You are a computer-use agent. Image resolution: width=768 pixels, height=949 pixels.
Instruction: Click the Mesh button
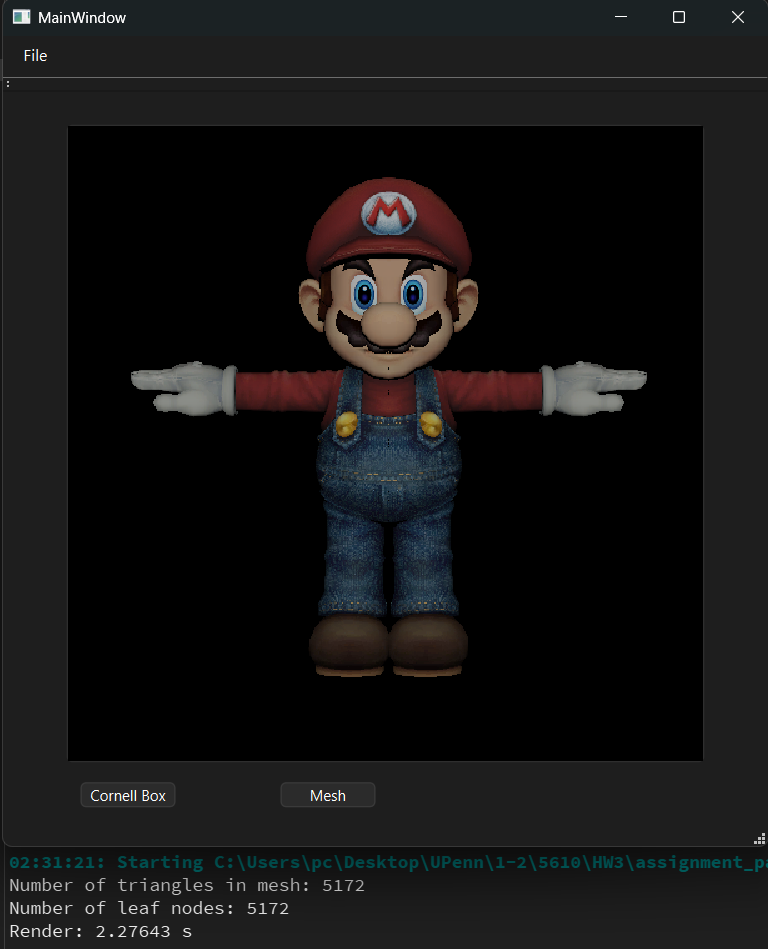(x=327, y=795)
